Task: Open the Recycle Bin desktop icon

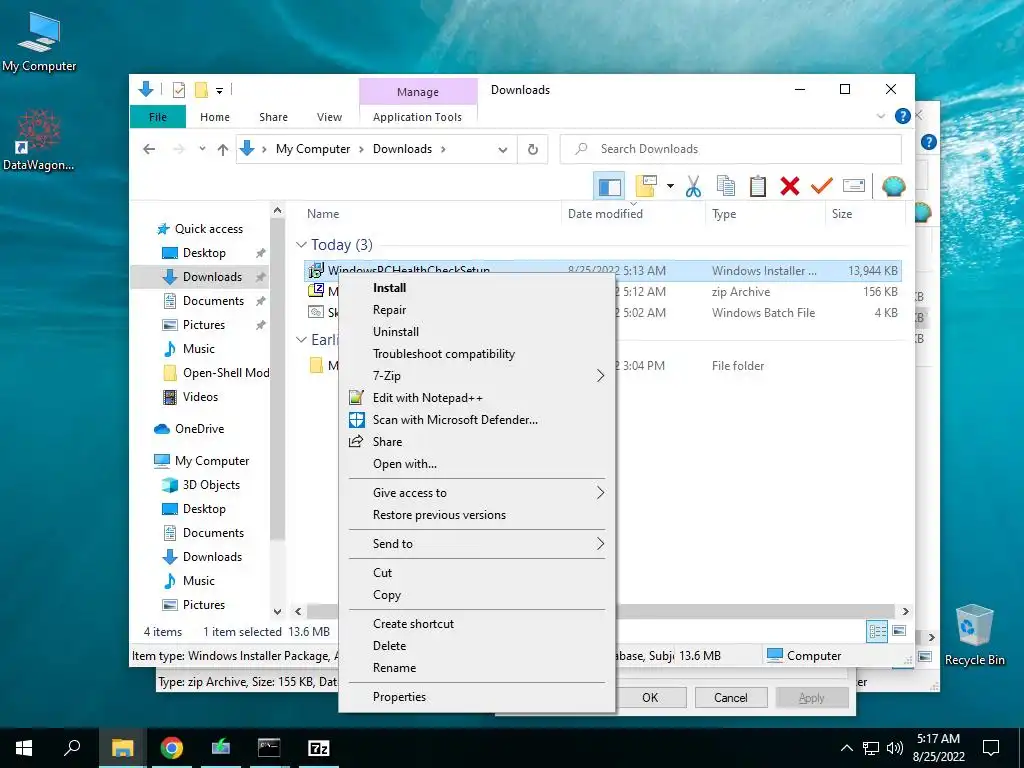Action: 974,635
